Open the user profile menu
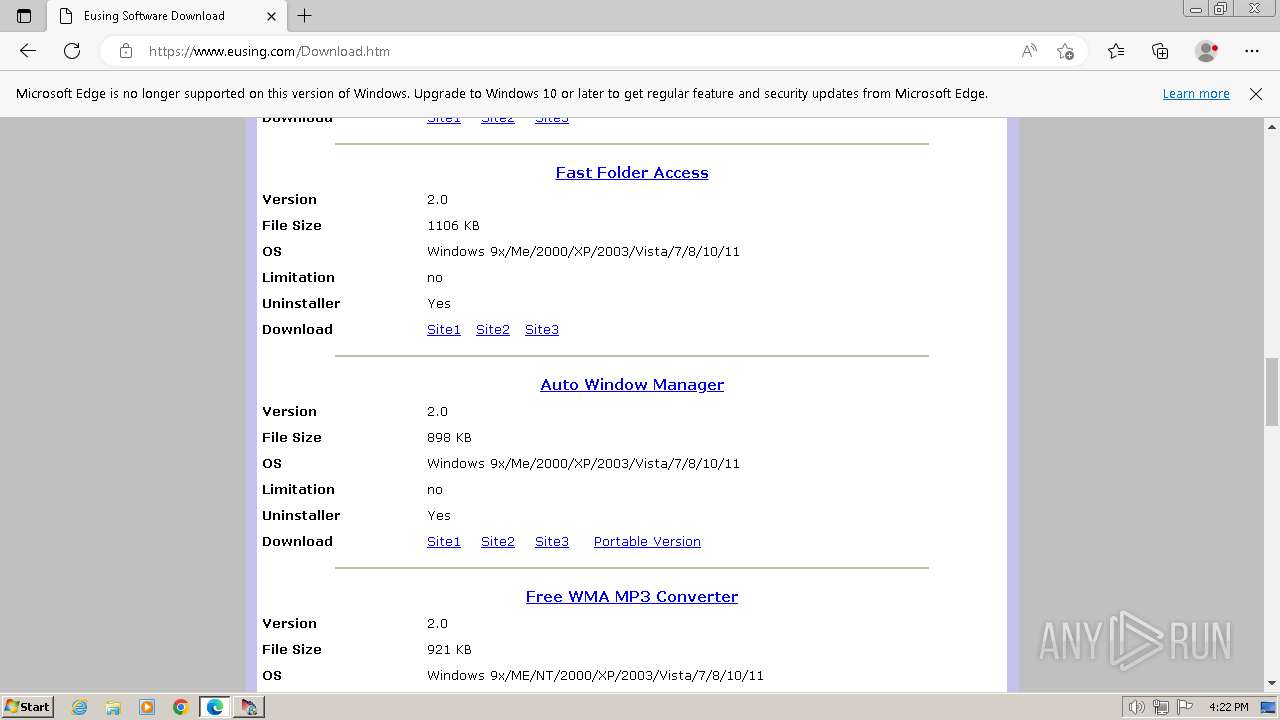The height and width of the screenshot is (720, 1280). click(x=1207, y=51)
